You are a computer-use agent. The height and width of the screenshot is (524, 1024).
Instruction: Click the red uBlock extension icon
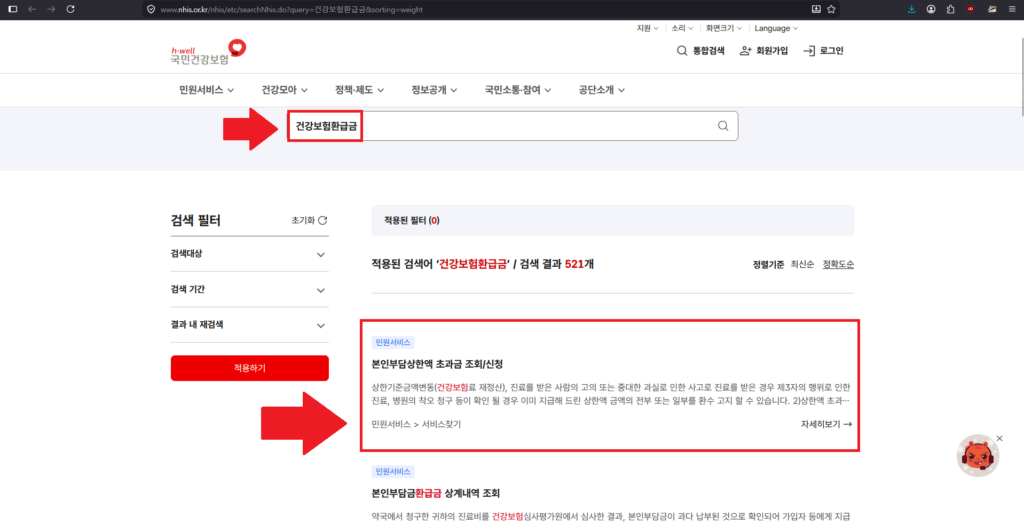tap(970, 9)
